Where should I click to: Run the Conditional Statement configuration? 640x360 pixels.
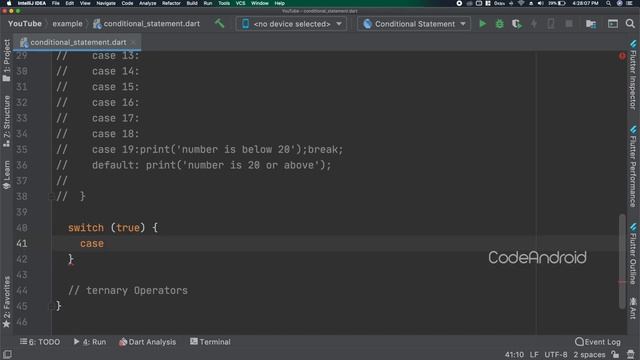482,24
